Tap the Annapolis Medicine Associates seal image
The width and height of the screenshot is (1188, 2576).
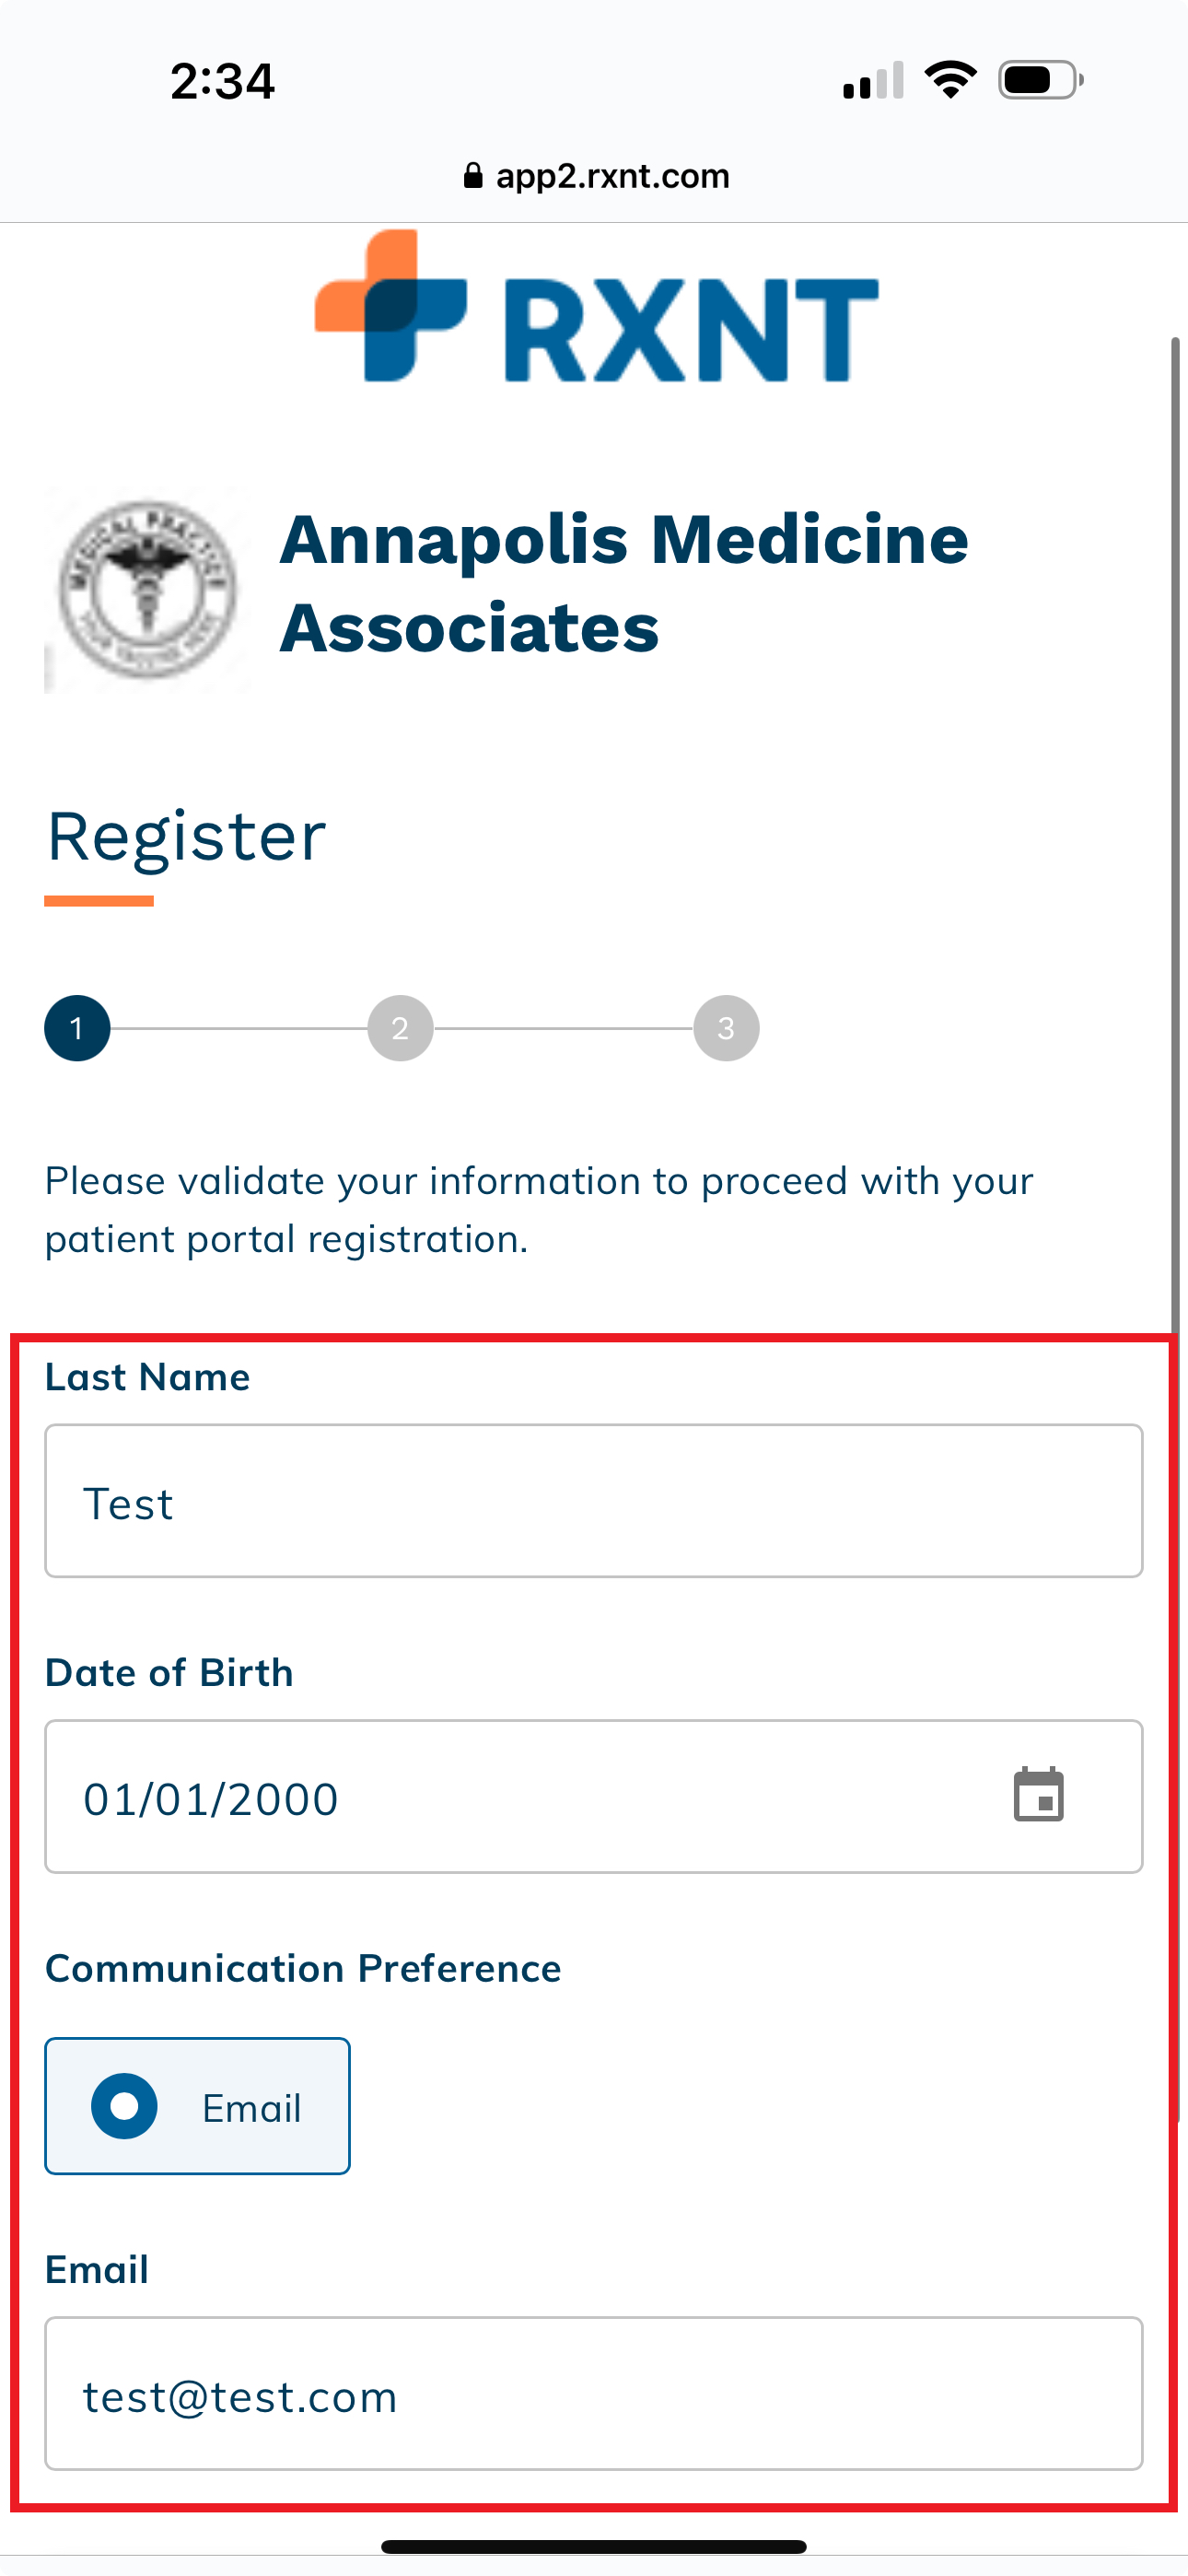point(146,590)
